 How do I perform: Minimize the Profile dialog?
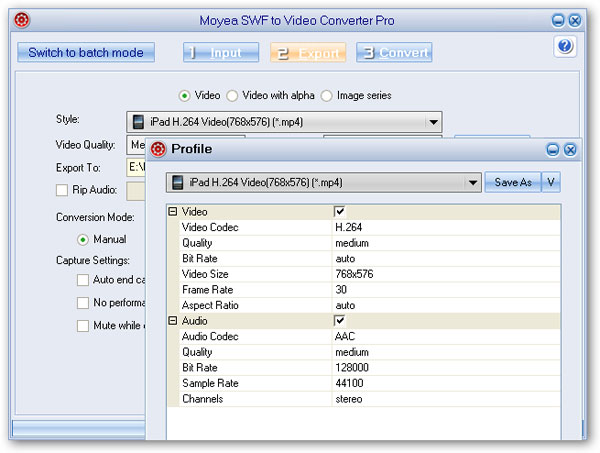click(x=553, y=150)
